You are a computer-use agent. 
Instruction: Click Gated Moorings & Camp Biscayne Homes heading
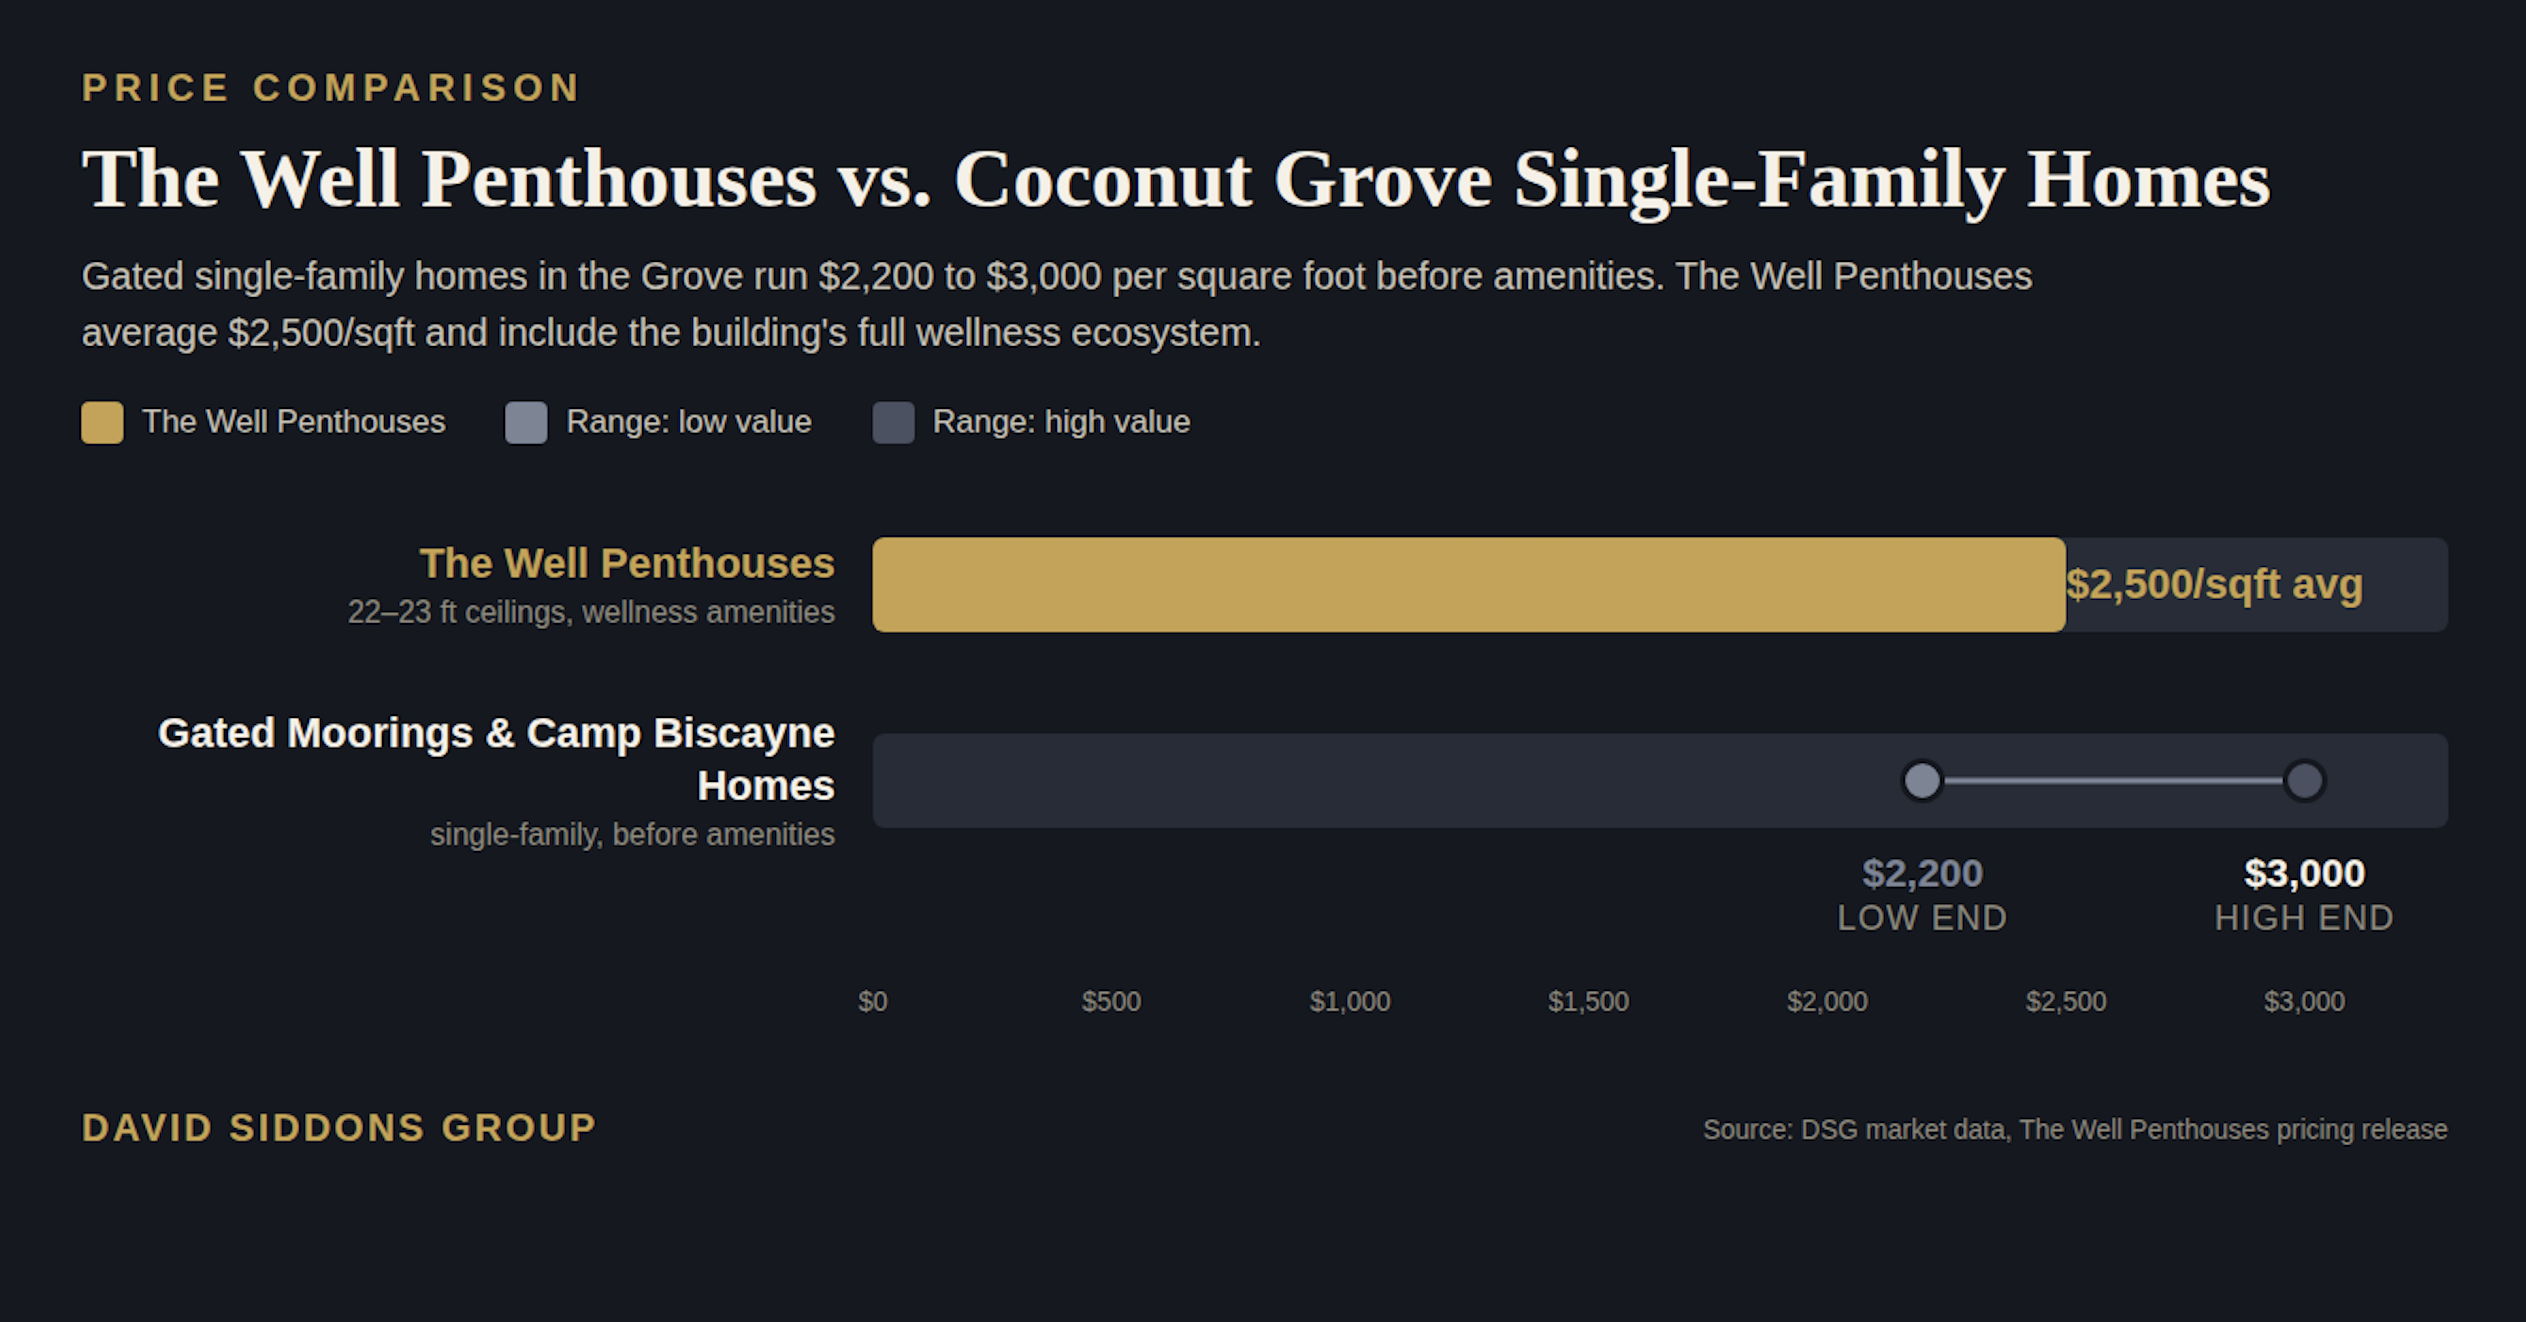click(x=496, y=759)
